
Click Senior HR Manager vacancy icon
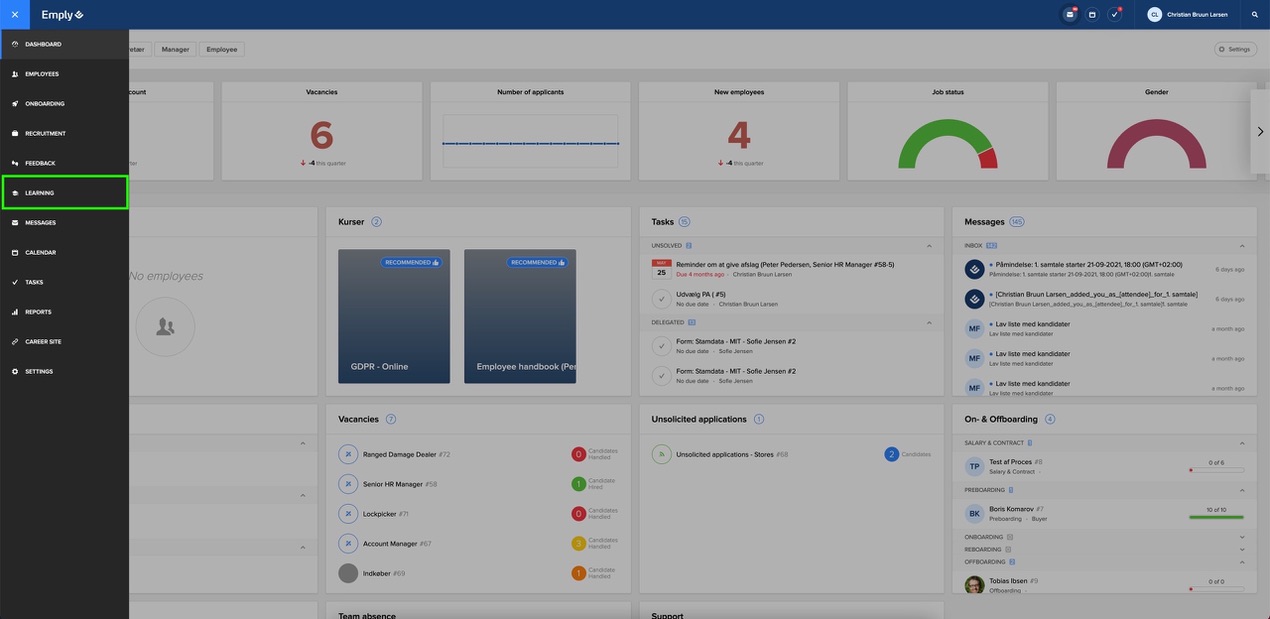point(348,484)
